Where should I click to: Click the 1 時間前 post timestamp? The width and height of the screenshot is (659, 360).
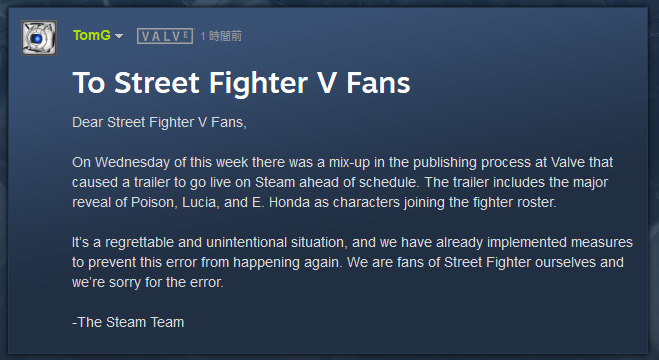[221, 36]
